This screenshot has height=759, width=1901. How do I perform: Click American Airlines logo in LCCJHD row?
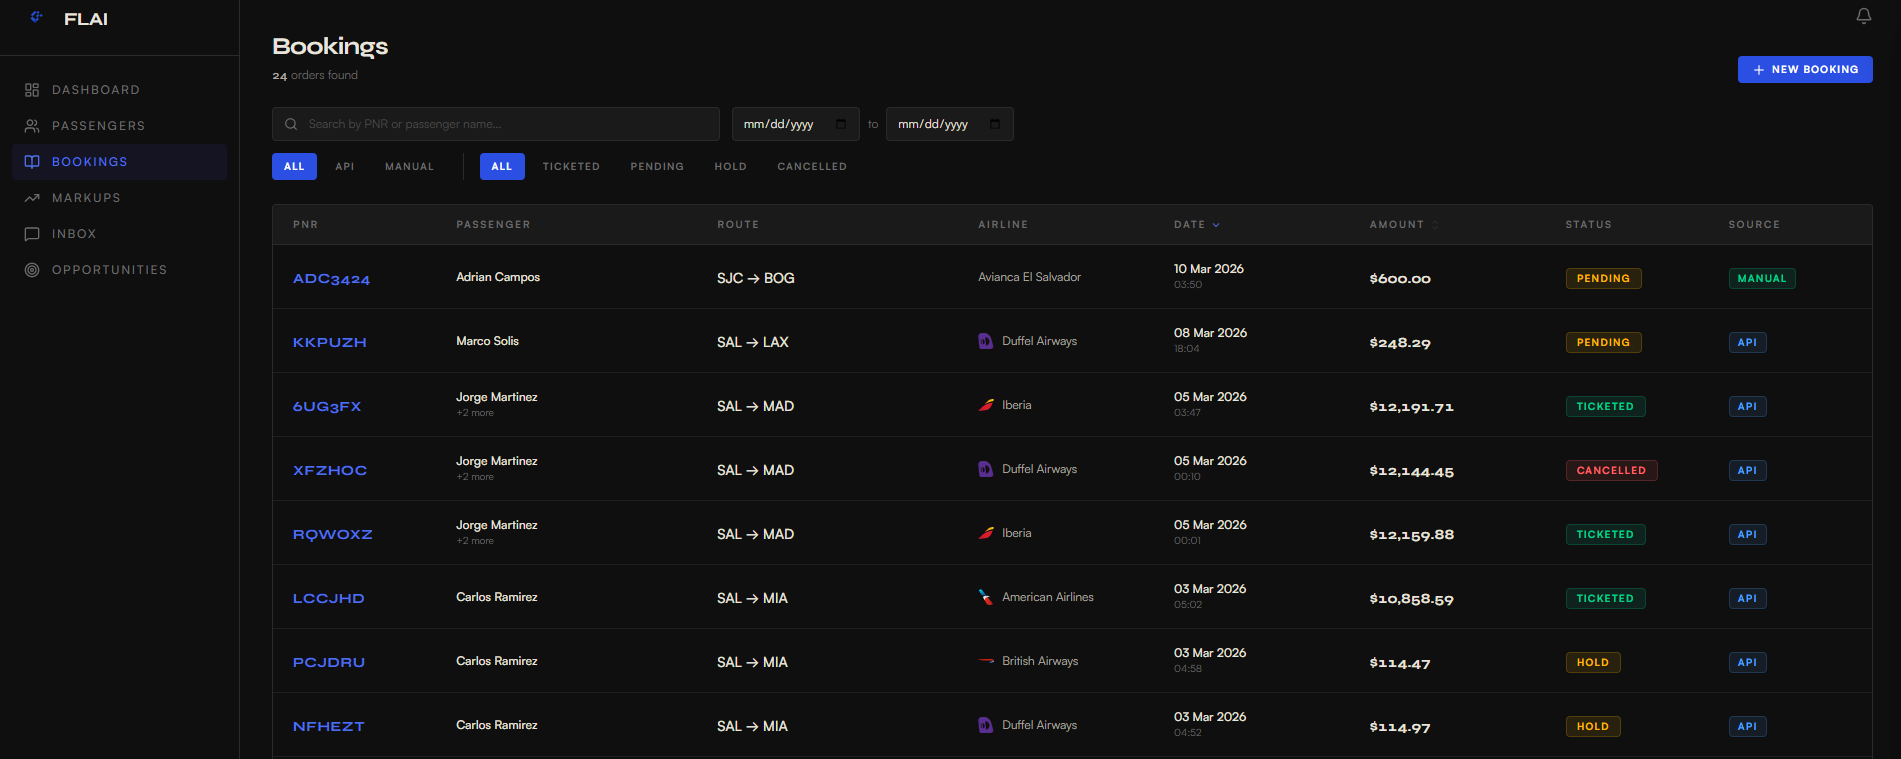(x=985, y=597)
